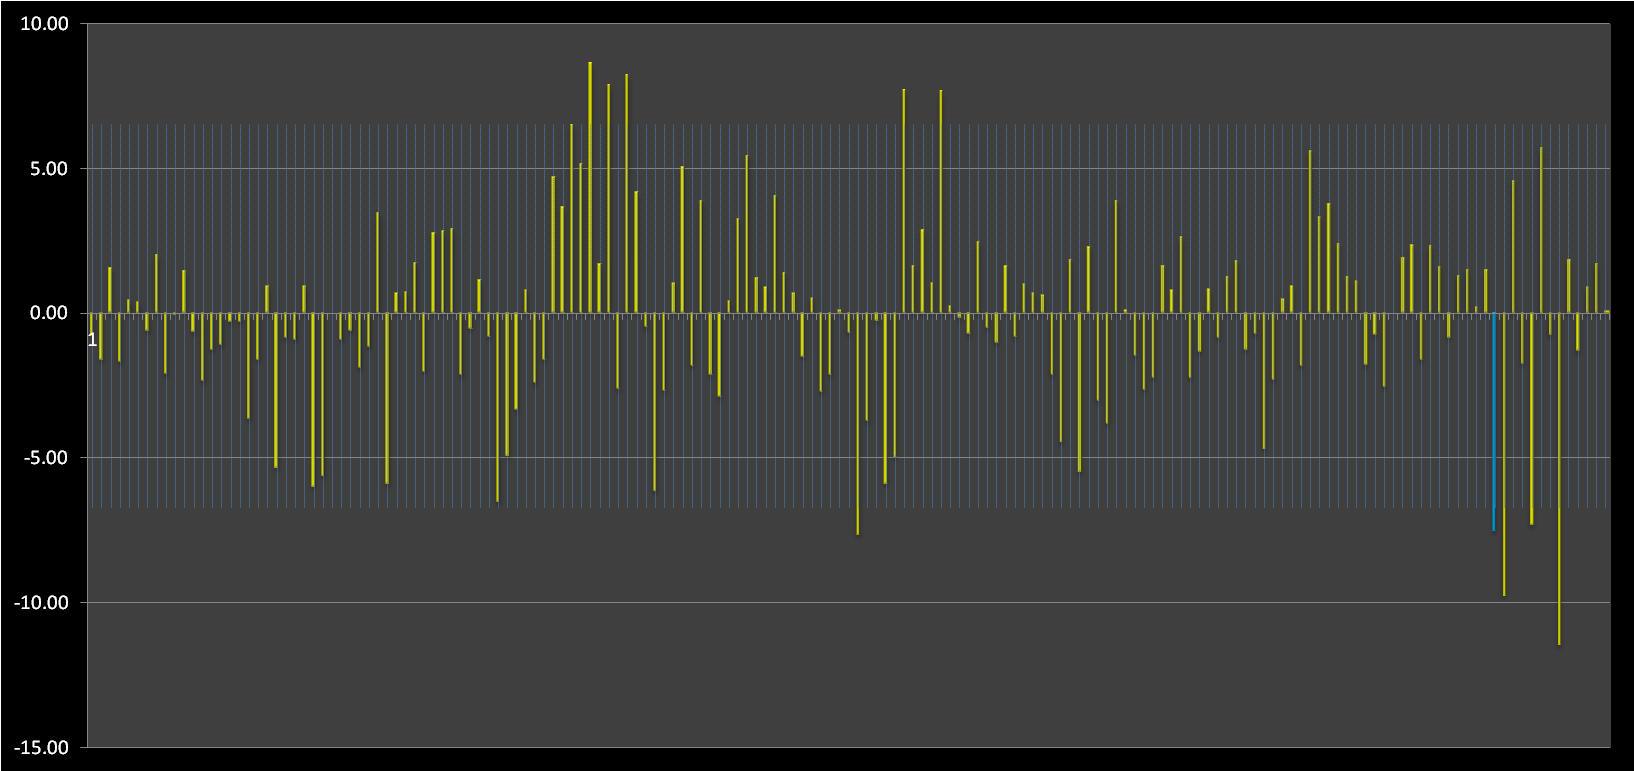
Task: Click the -15.00 axis label
Action: click(41, 747)
